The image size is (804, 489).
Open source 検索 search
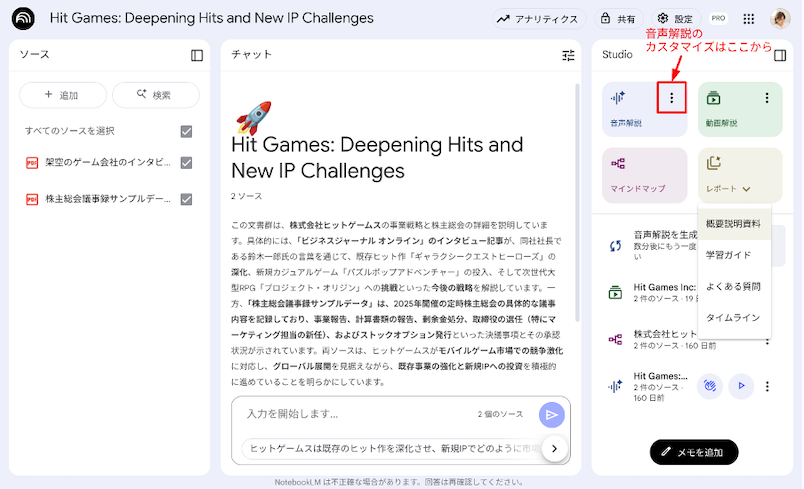155,95
